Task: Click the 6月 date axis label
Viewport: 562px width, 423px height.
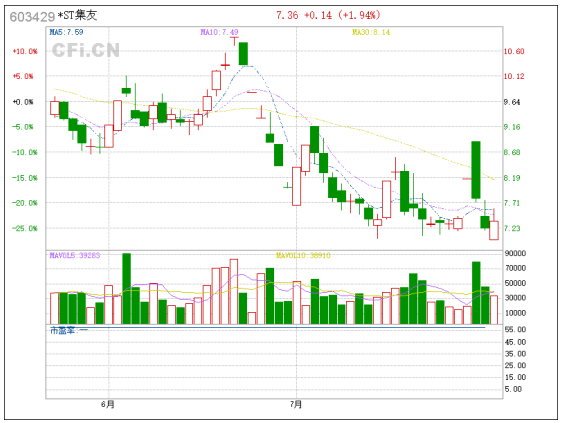Action: [108, 404]
